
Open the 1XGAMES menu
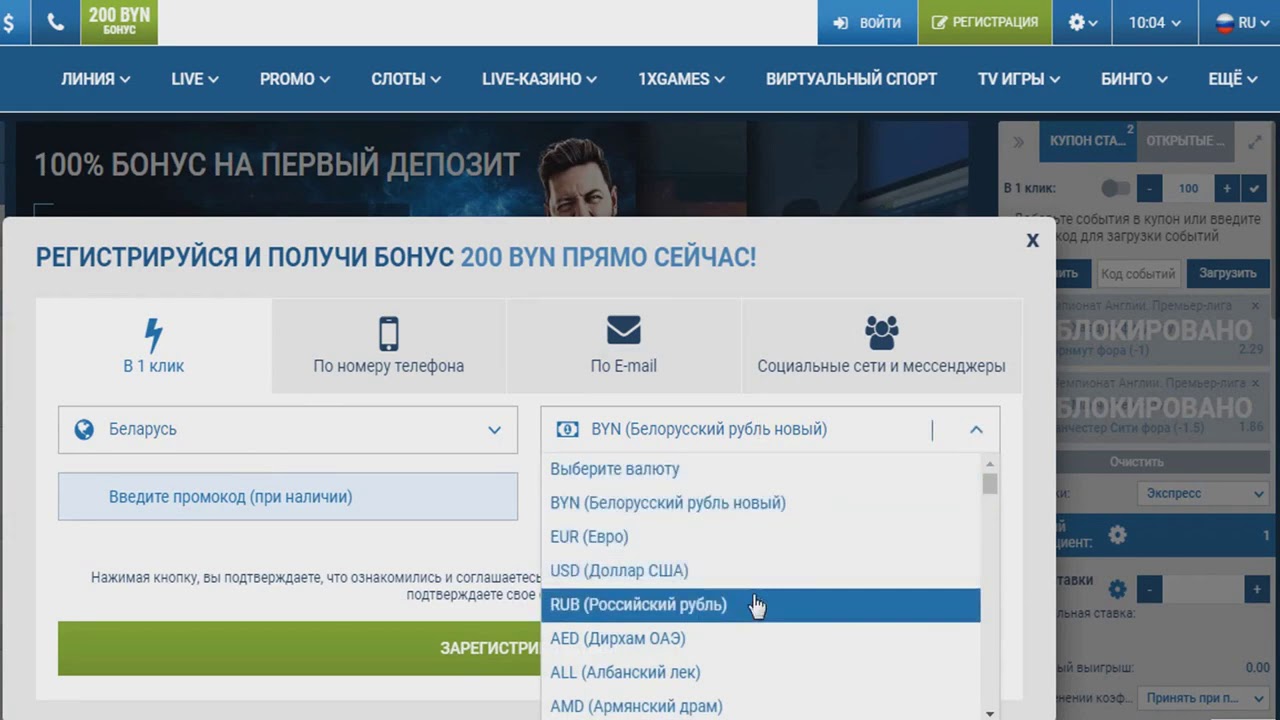tap(682, 79)
